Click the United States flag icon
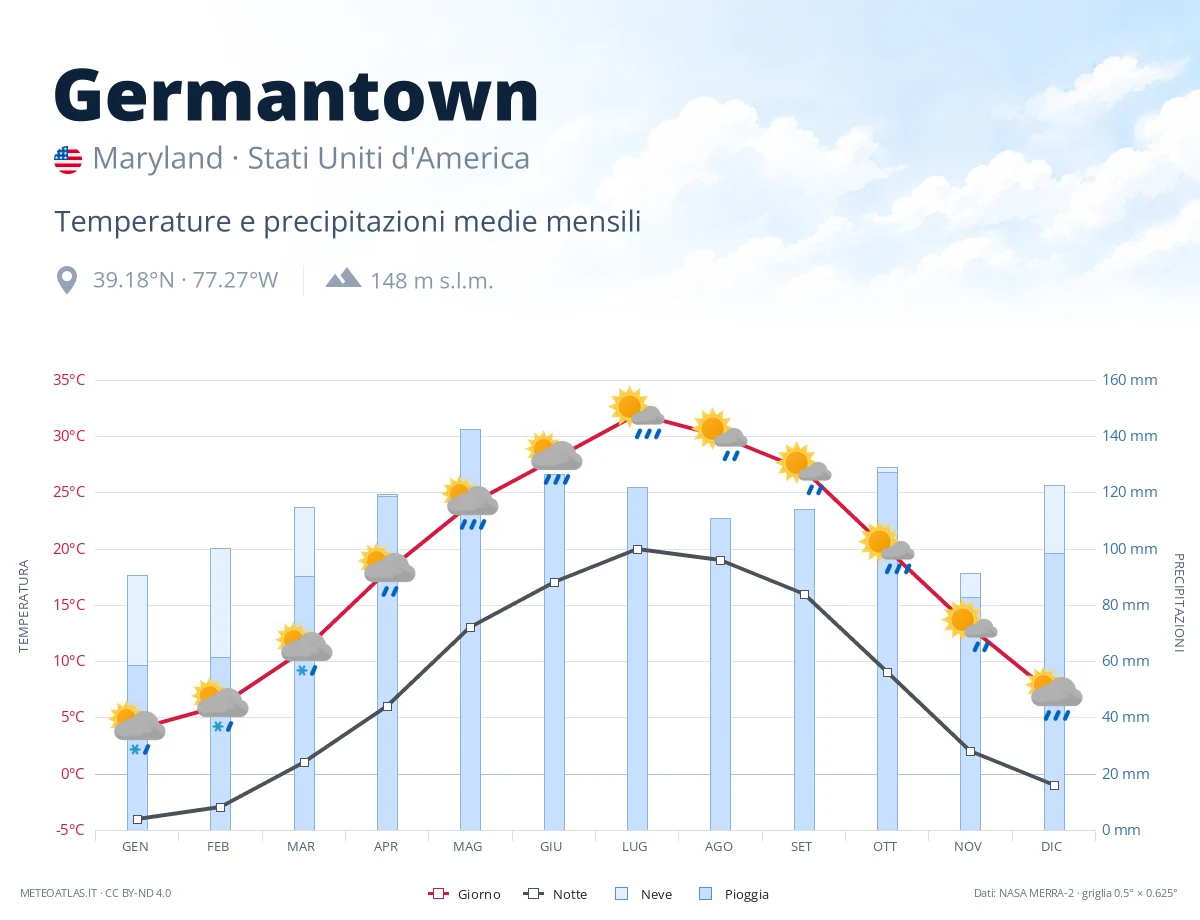The width and height of the screenshot is (1200, 920). point(68,160)
